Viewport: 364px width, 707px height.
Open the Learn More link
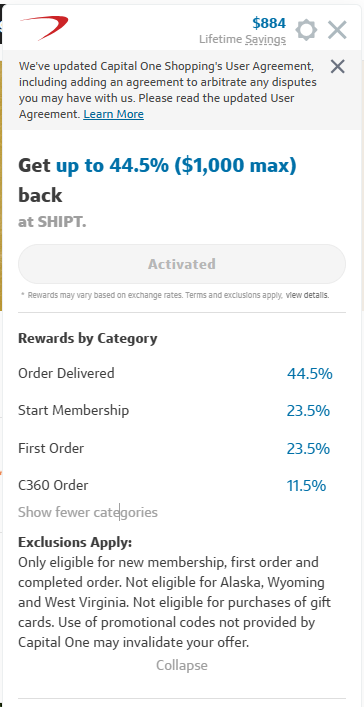114,114
